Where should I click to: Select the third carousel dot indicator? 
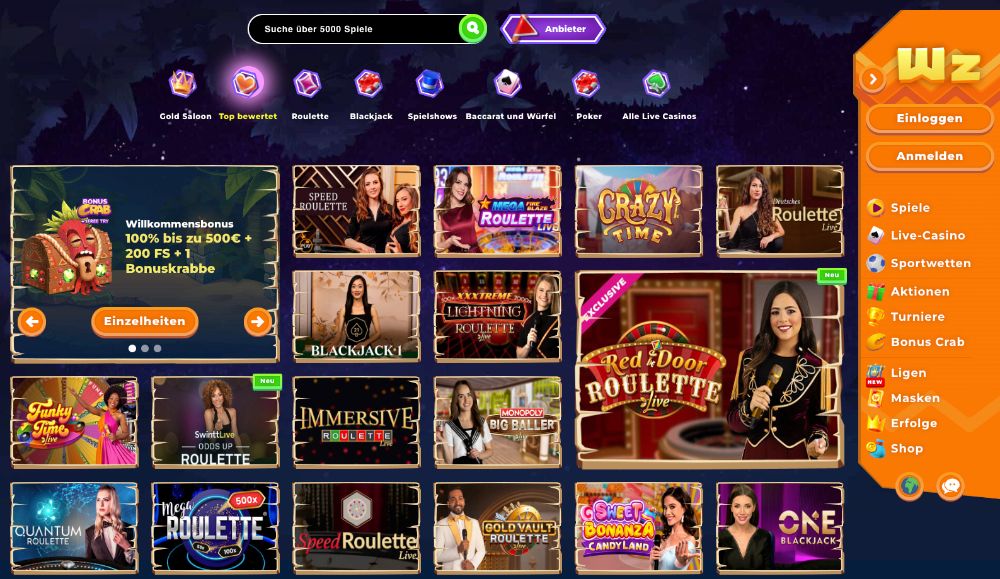click(x=158, y=348)
